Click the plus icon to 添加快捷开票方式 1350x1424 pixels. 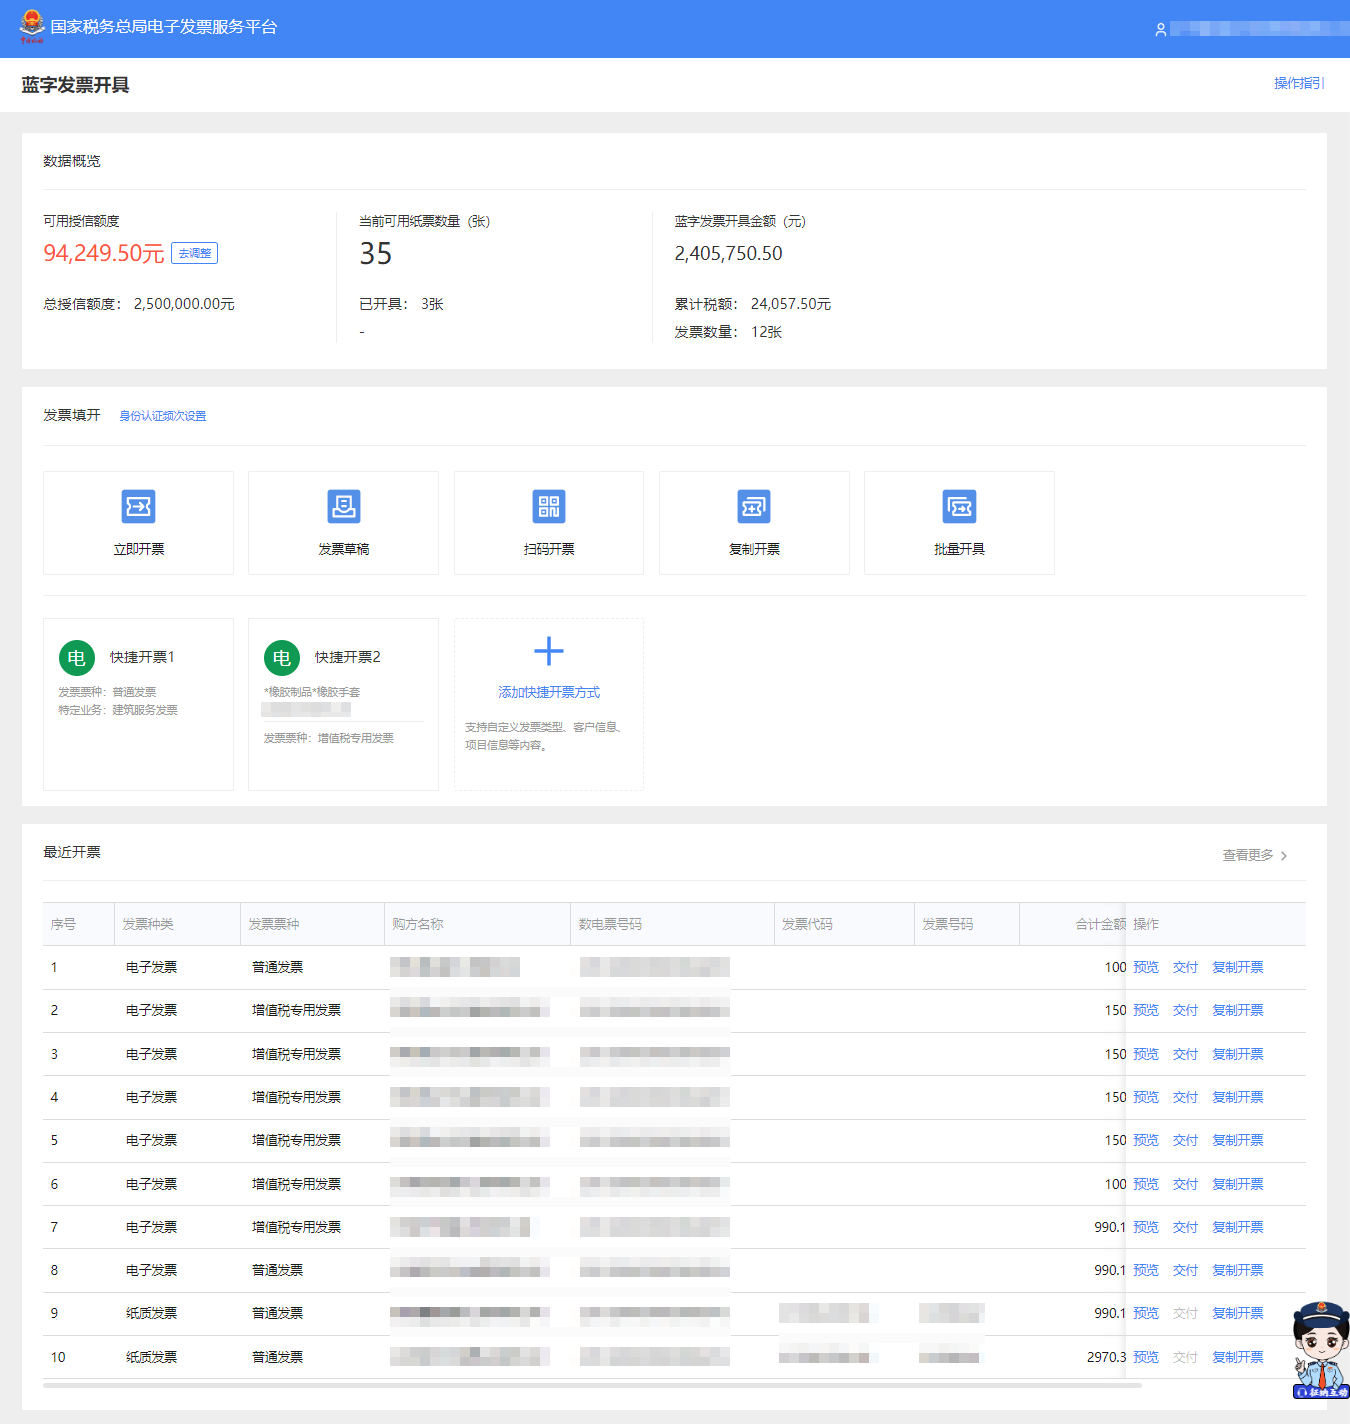click(548, 651)
